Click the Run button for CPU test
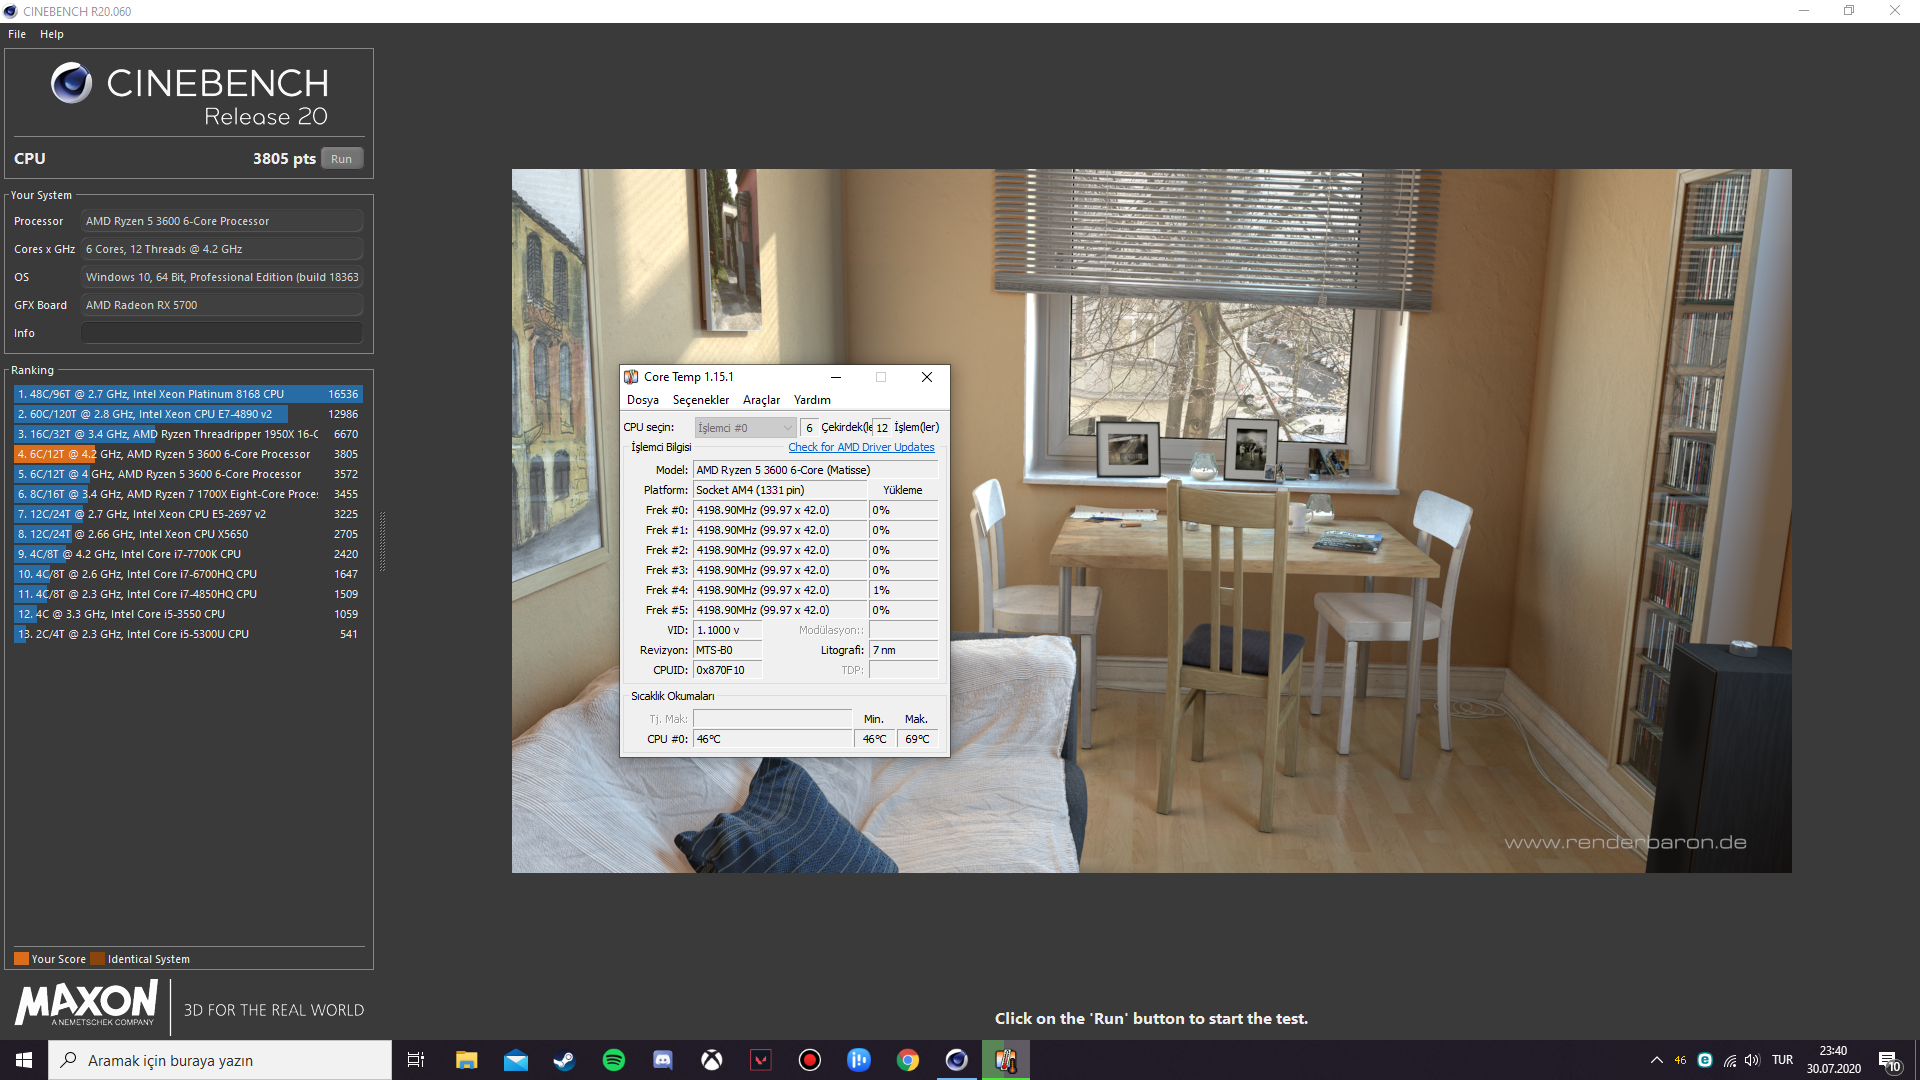This screenshot has height=1080, width=1920. pos(341,159)
